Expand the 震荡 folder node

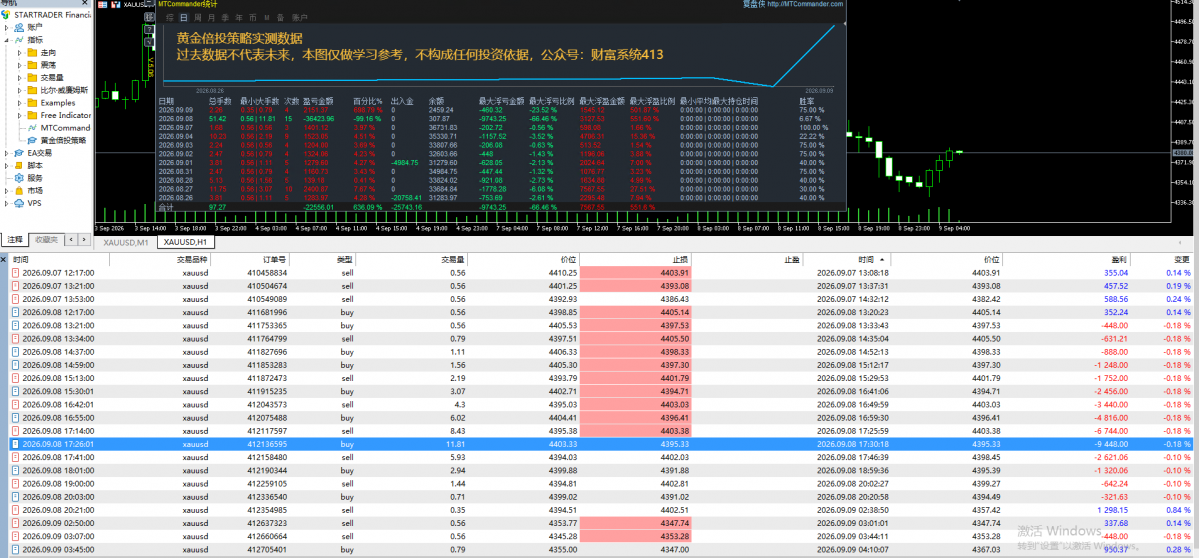20,65
